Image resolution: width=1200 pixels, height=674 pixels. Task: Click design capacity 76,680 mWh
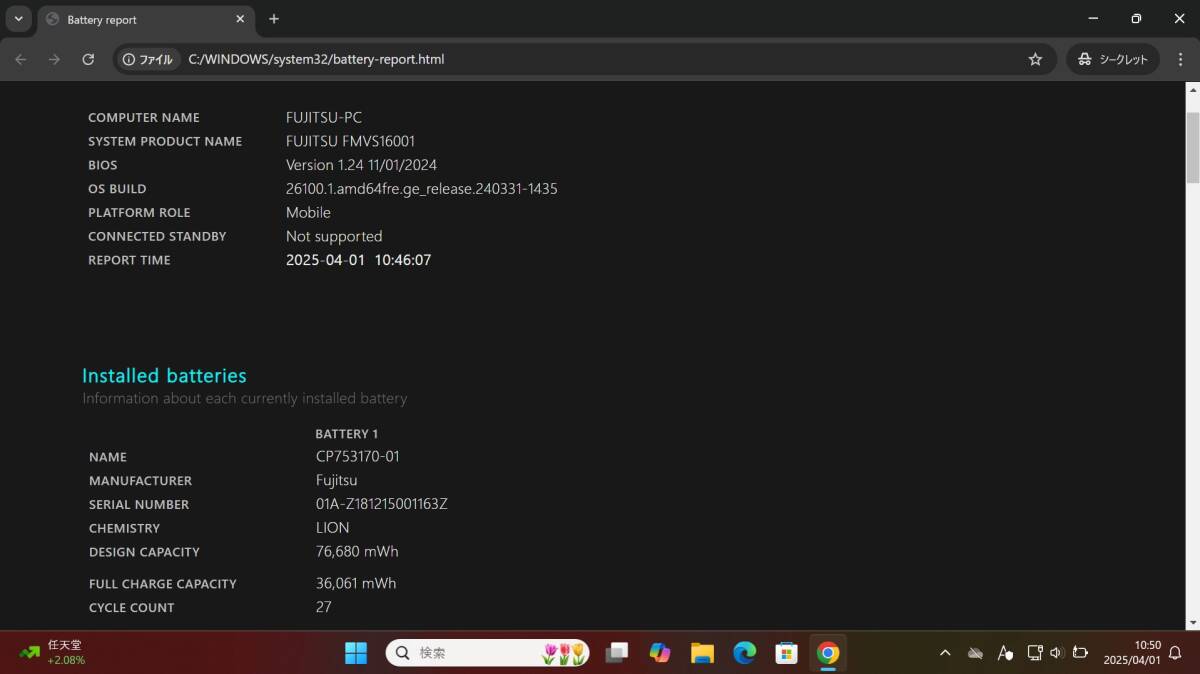(357, 552)
